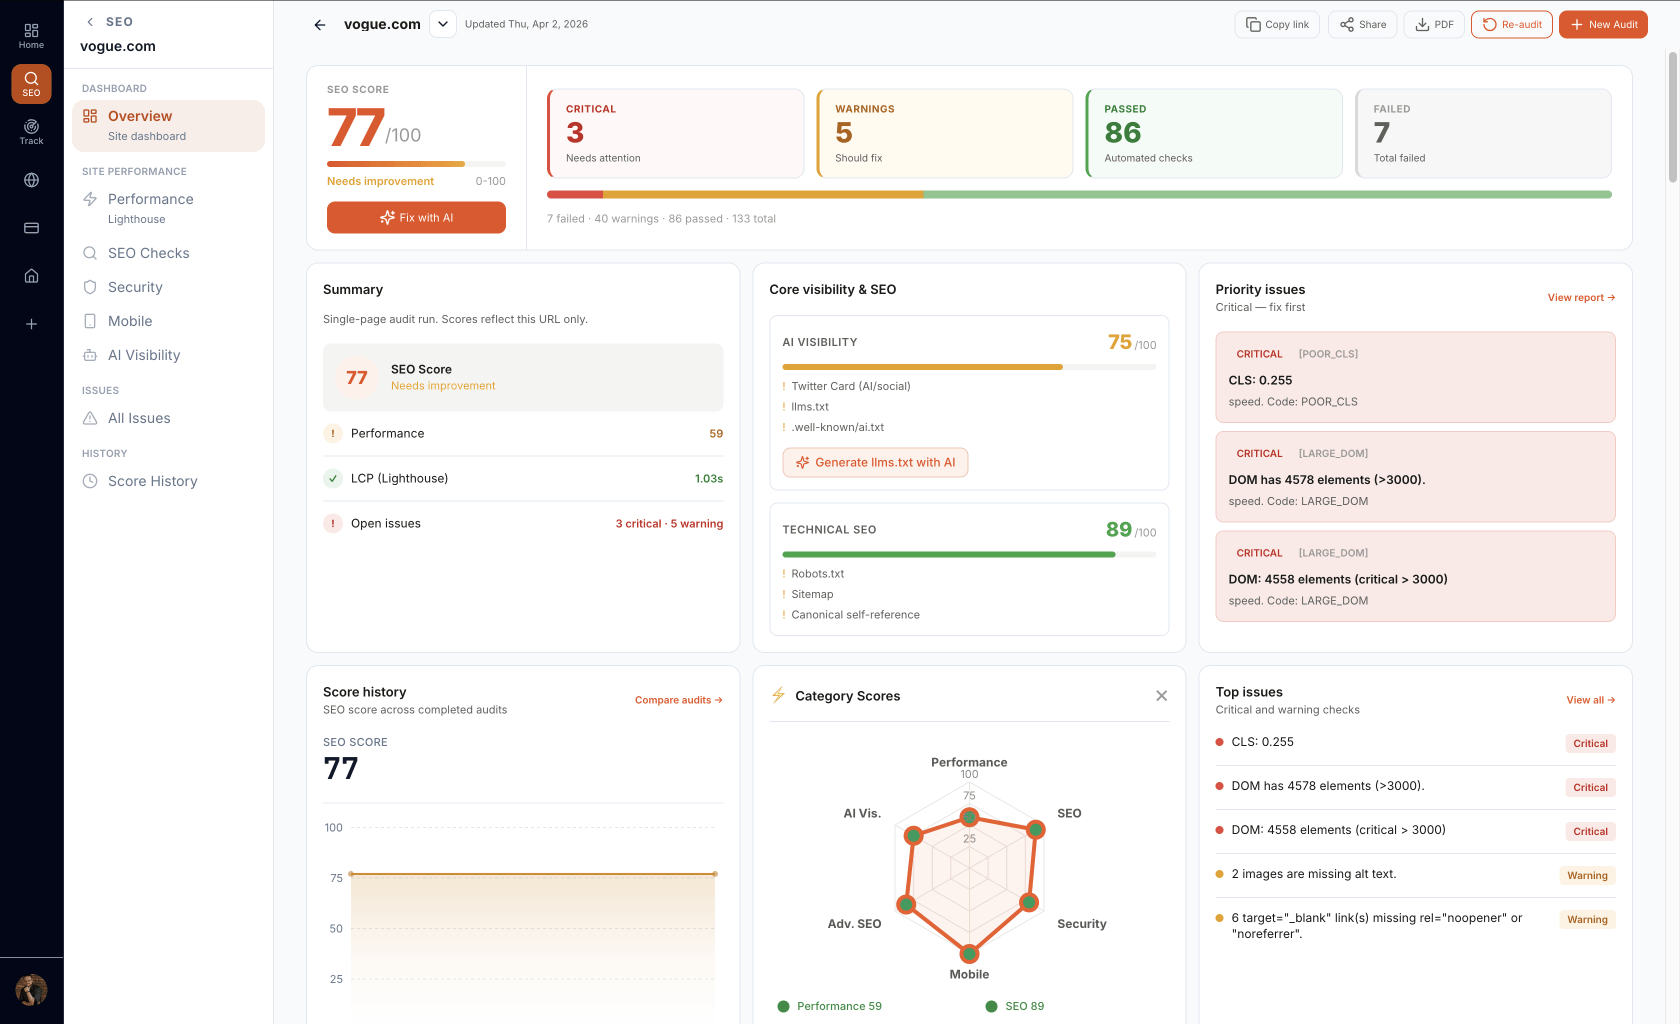Click the card icon in left rail
This screenshot has height=1024, width=1680.
coord(31,228)
